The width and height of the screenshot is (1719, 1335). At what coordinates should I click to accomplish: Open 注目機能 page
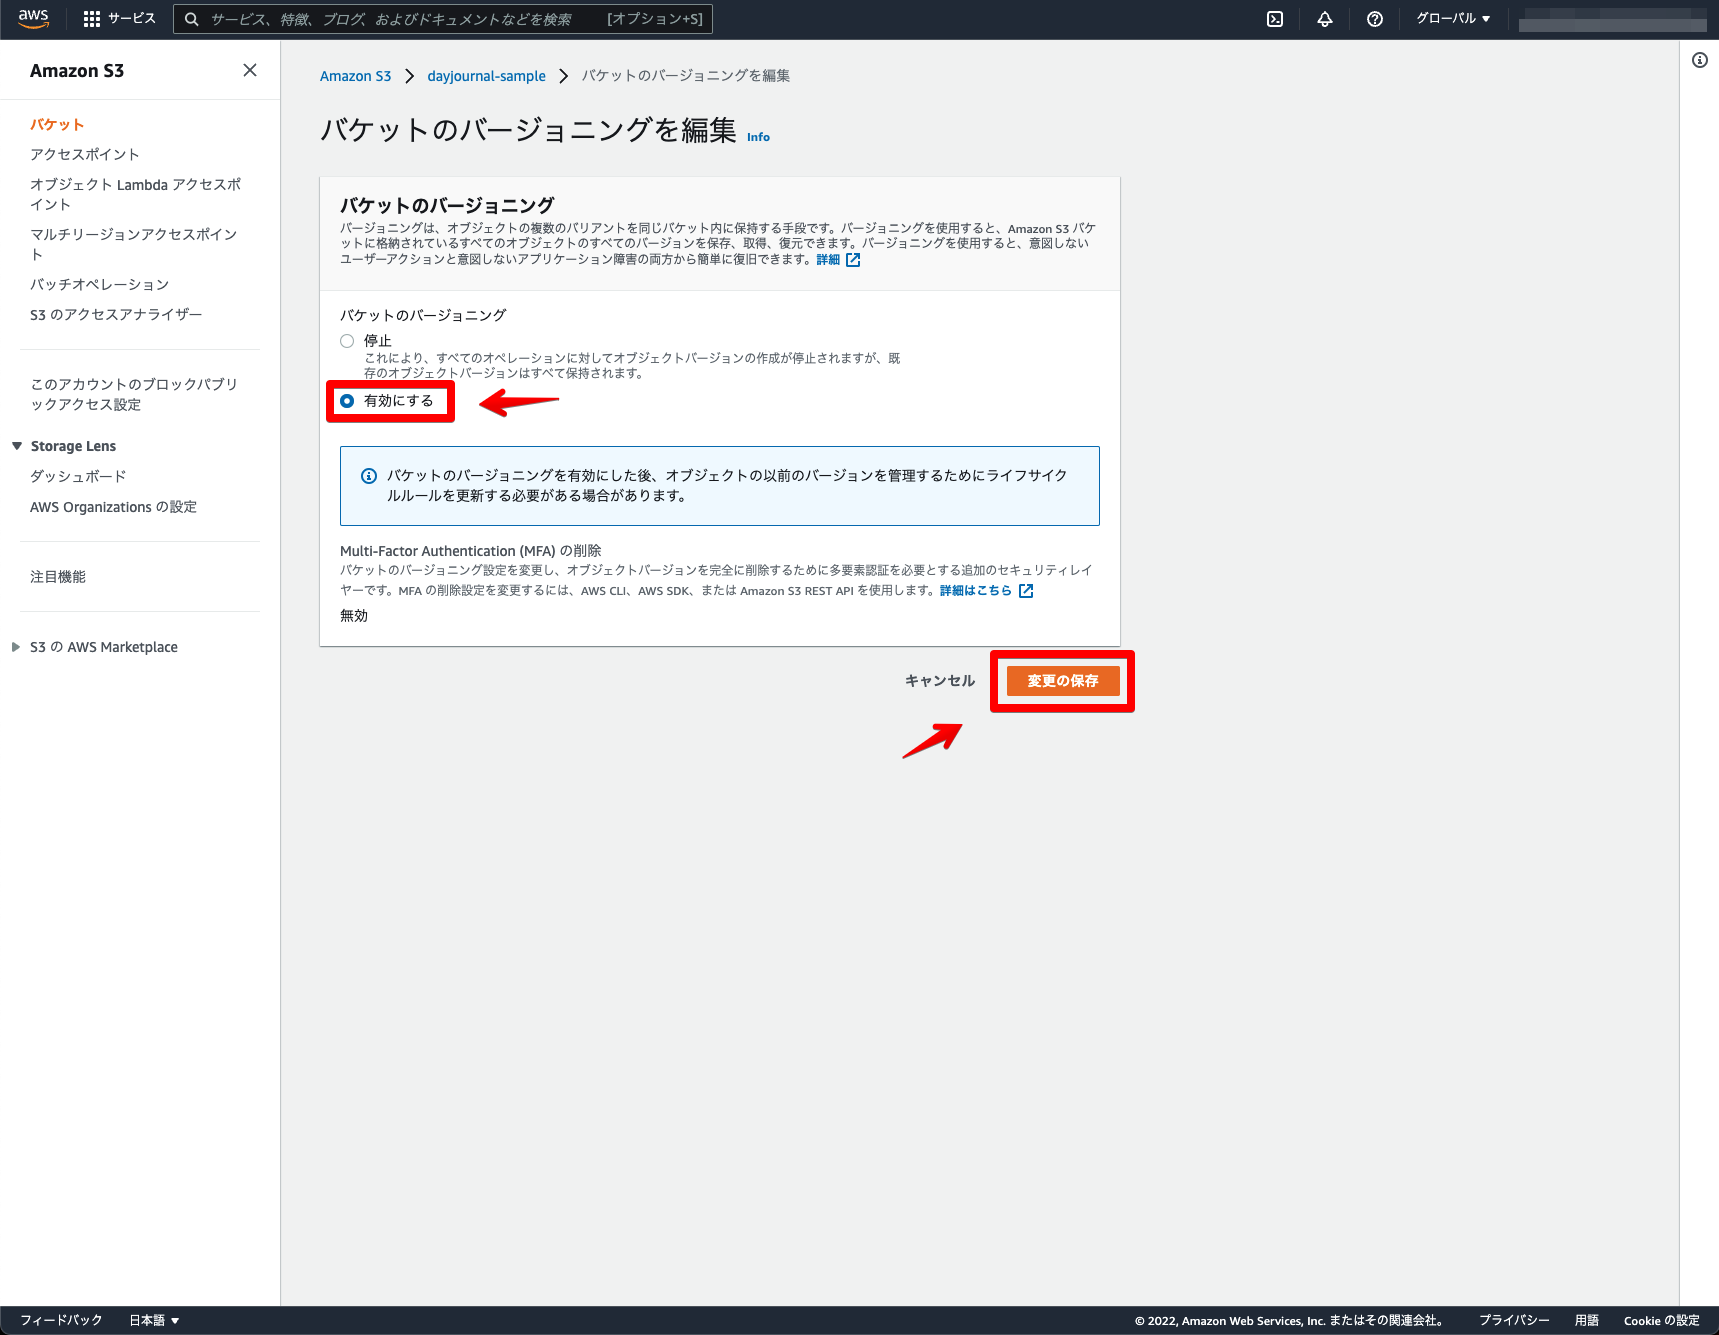pyautogui.click(x=58, y=577)
